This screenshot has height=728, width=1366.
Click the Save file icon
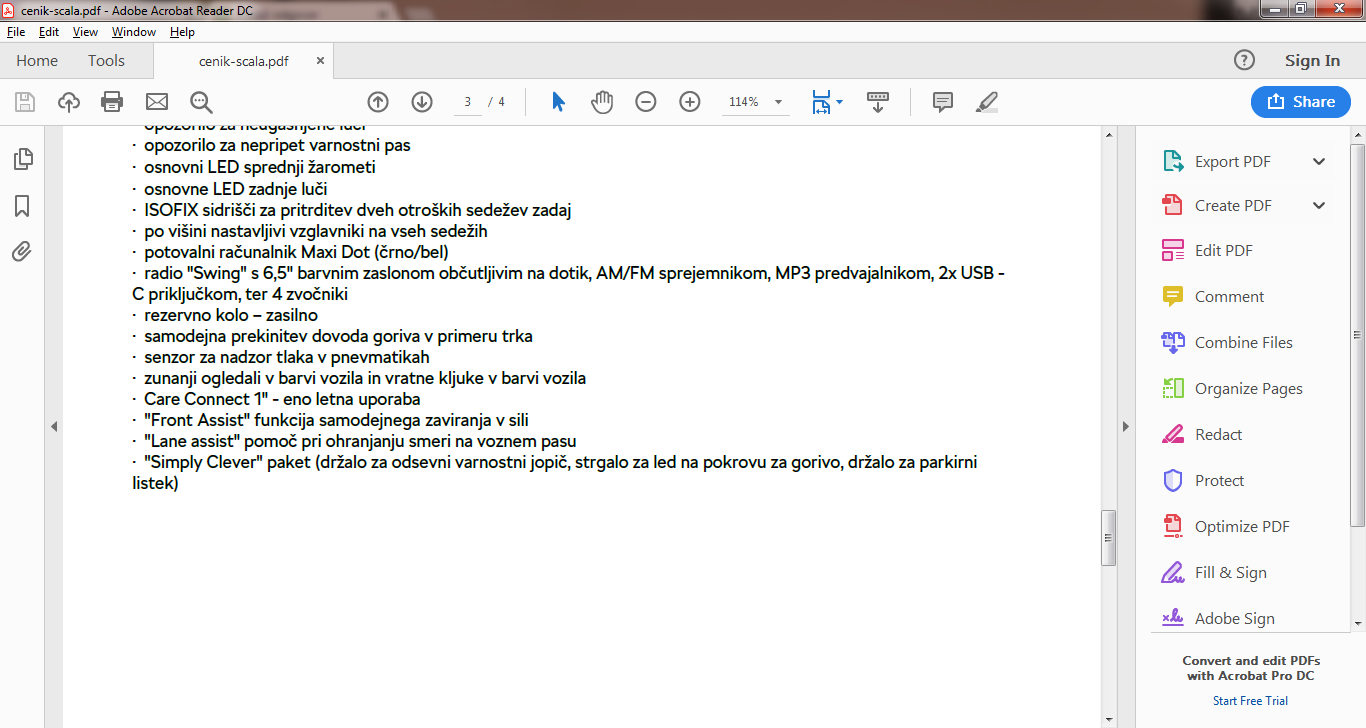(25, 101)
